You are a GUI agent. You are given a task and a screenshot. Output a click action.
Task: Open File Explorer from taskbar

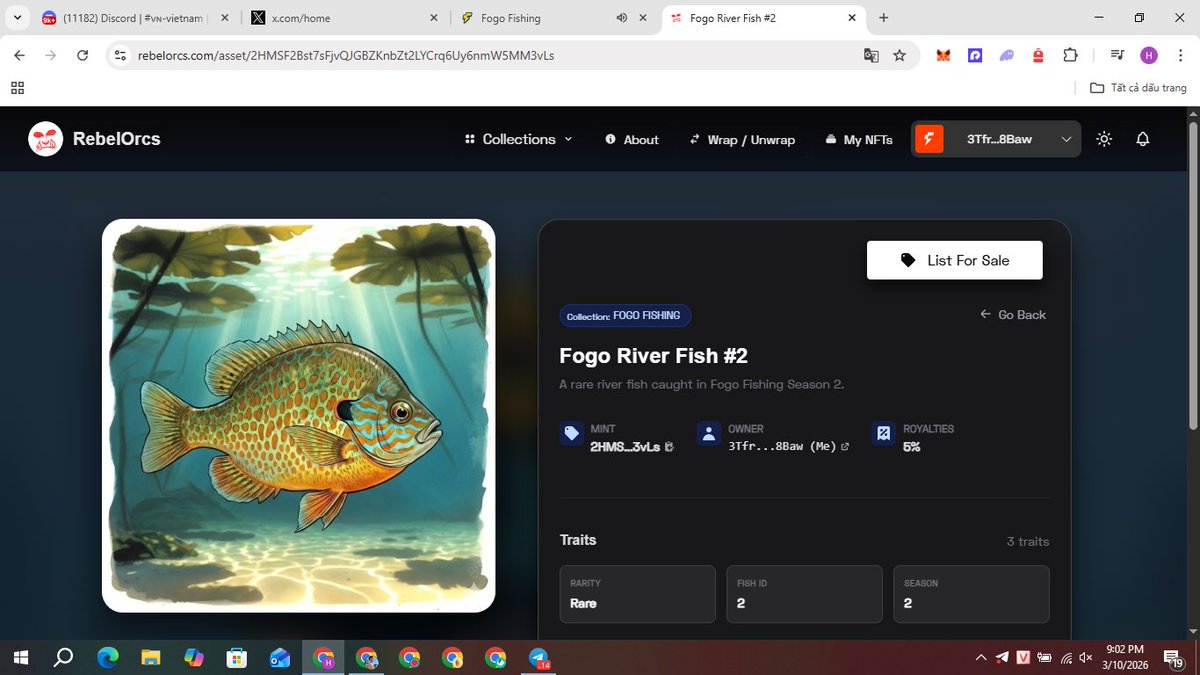coord(150,657)
